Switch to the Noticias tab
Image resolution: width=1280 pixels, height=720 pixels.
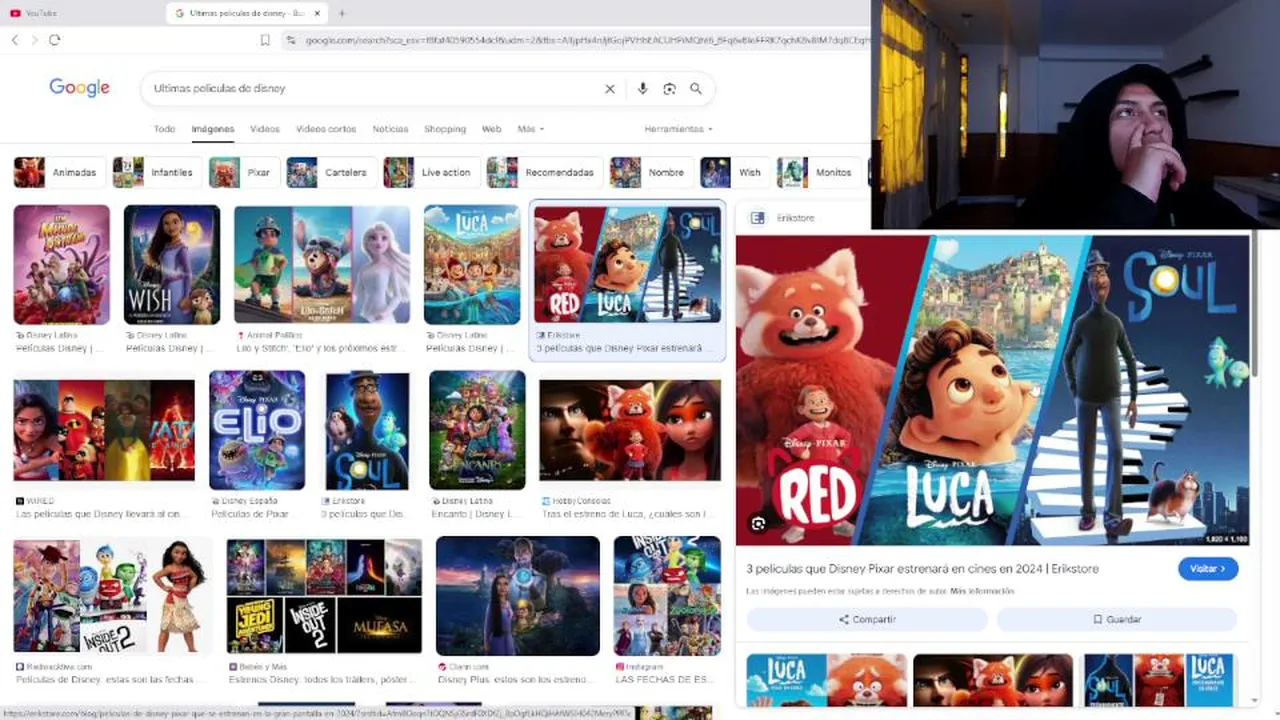pos(390,129)
